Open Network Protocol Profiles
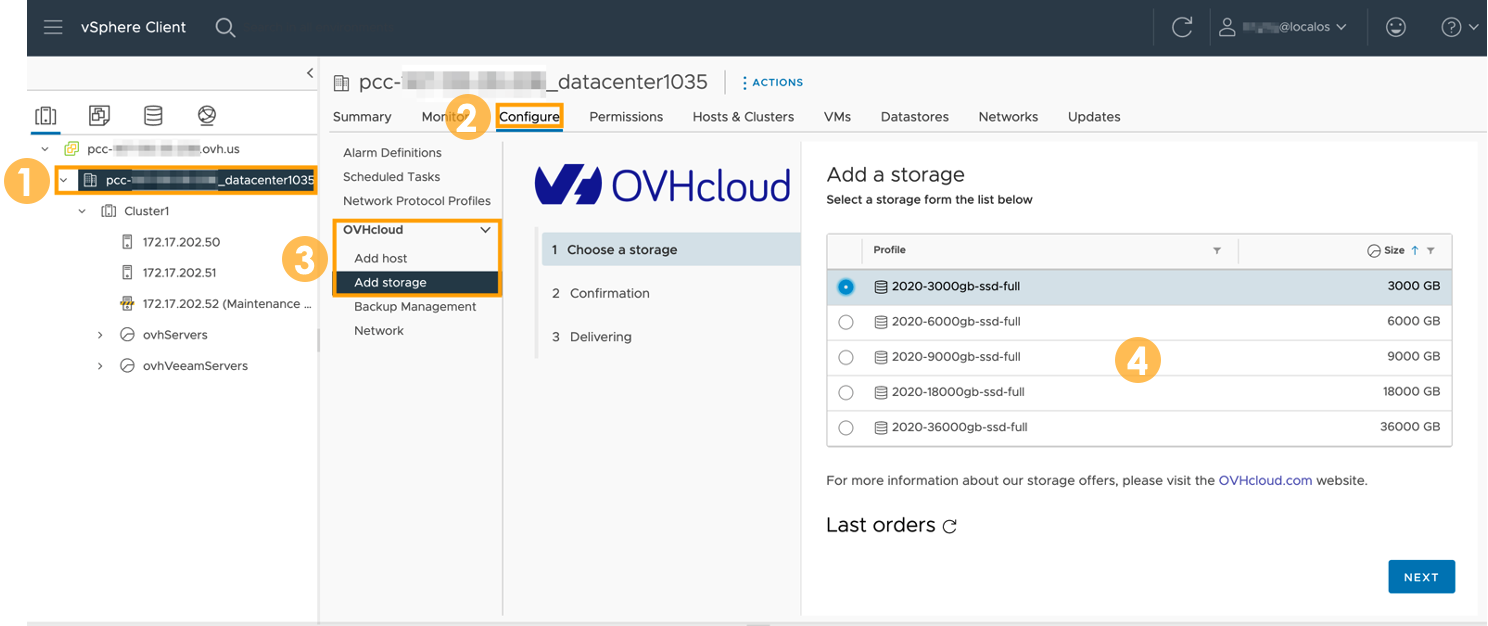Image resolution: width=1488 pixels, height=626 pixels. click(416, 201)
